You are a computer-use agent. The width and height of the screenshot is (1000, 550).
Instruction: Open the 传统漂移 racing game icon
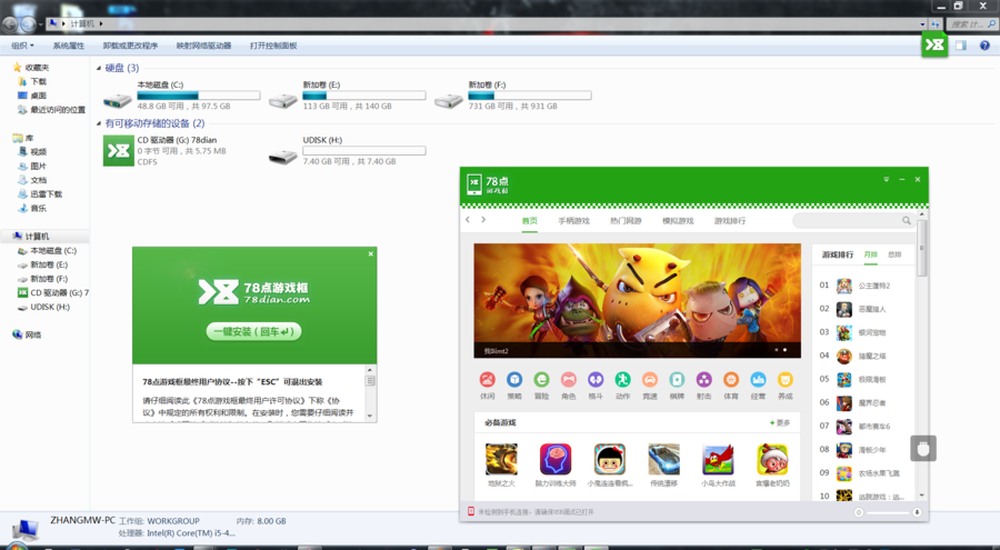[664, 459]
